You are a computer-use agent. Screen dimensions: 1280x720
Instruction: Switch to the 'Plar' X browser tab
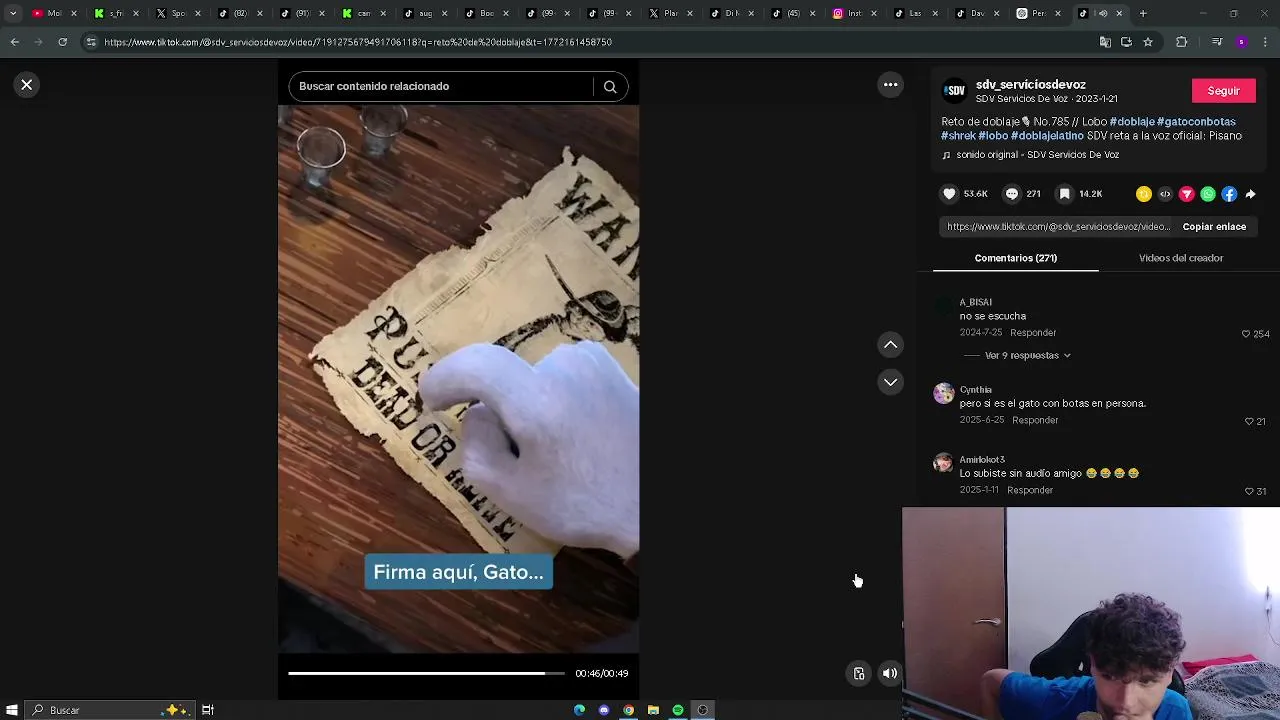coord(669,14)
